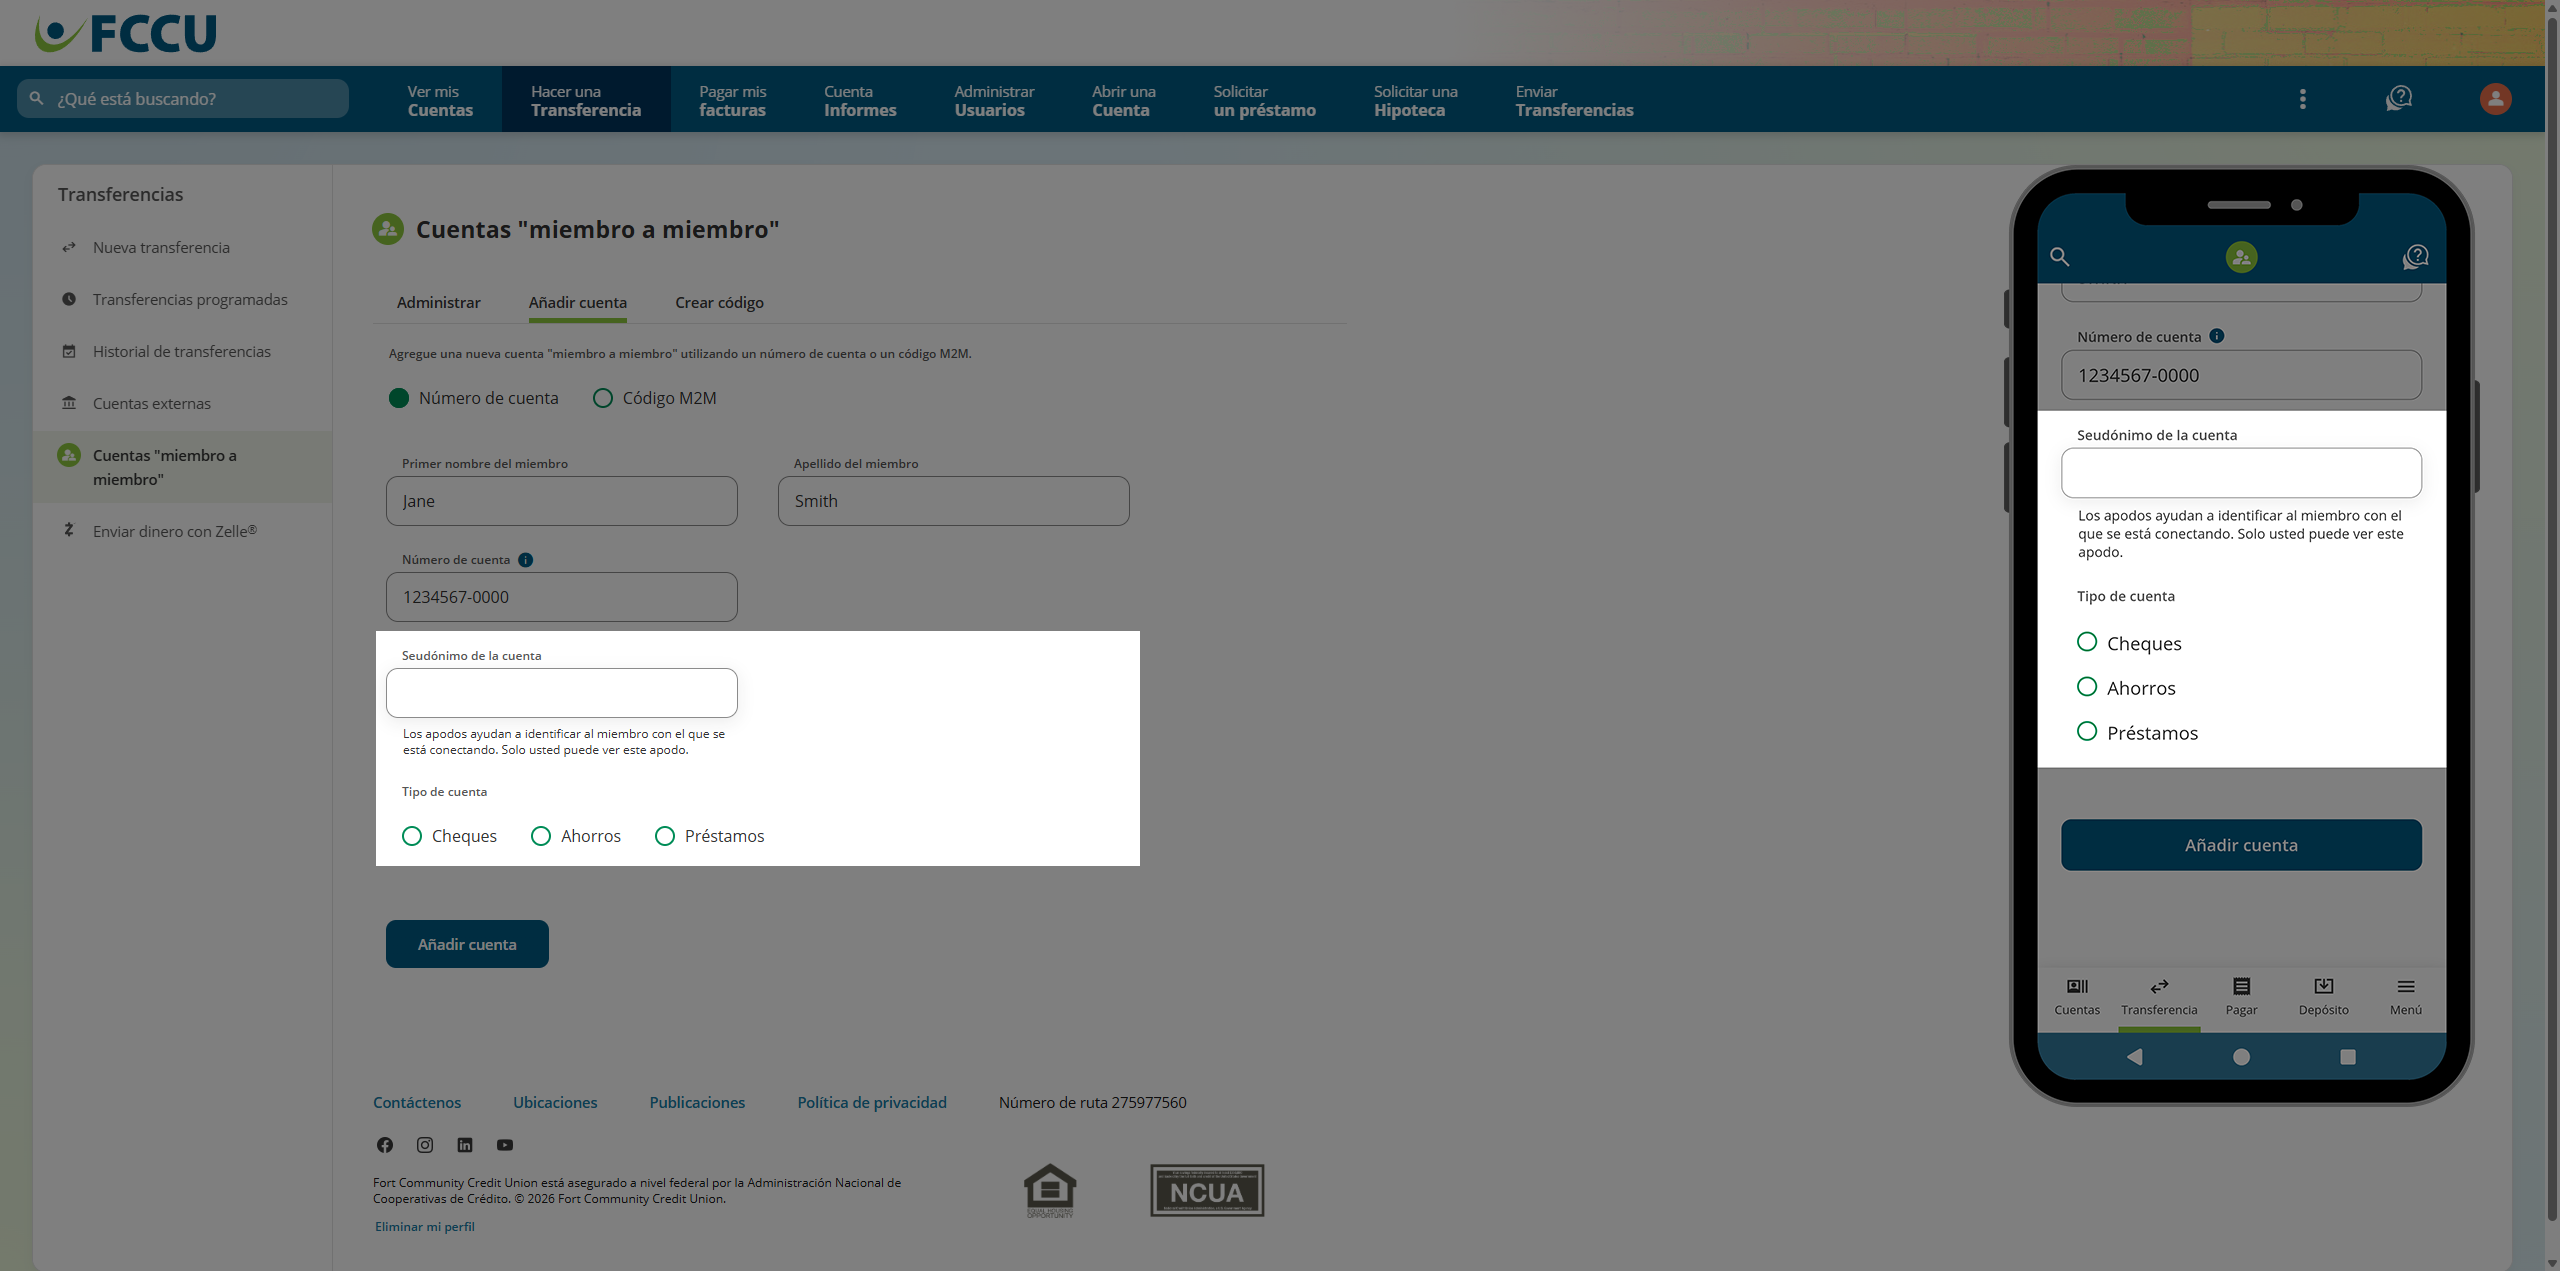Select Ahorros radio in phone preview
Image resolution: width=2560 pixels, height=1271 pixels.
(2087, 687)
